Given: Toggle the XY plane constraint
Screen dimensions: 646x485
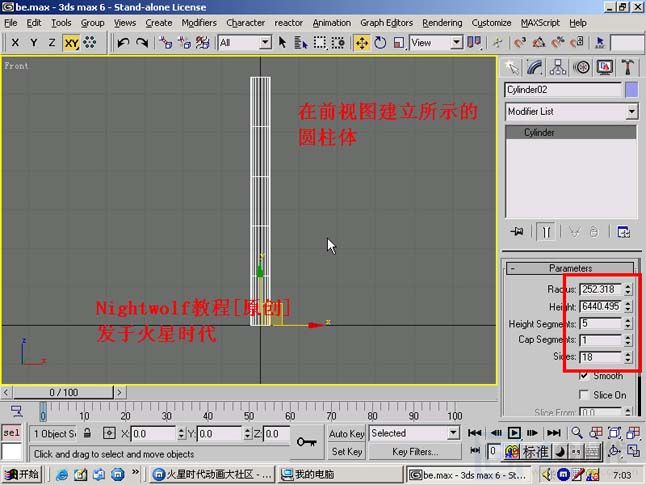Looking at the screenshot, I should (x=71, y=42).
